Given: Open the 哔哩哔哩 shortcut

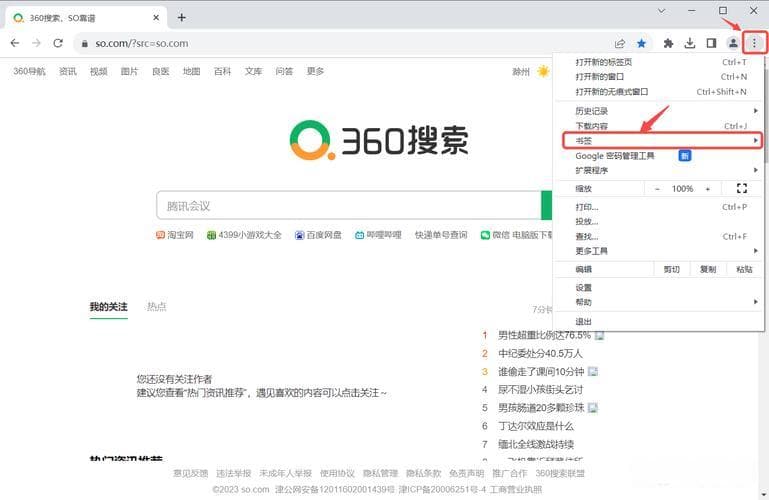Looking at the screenshot, I should (x=378, y=235).
